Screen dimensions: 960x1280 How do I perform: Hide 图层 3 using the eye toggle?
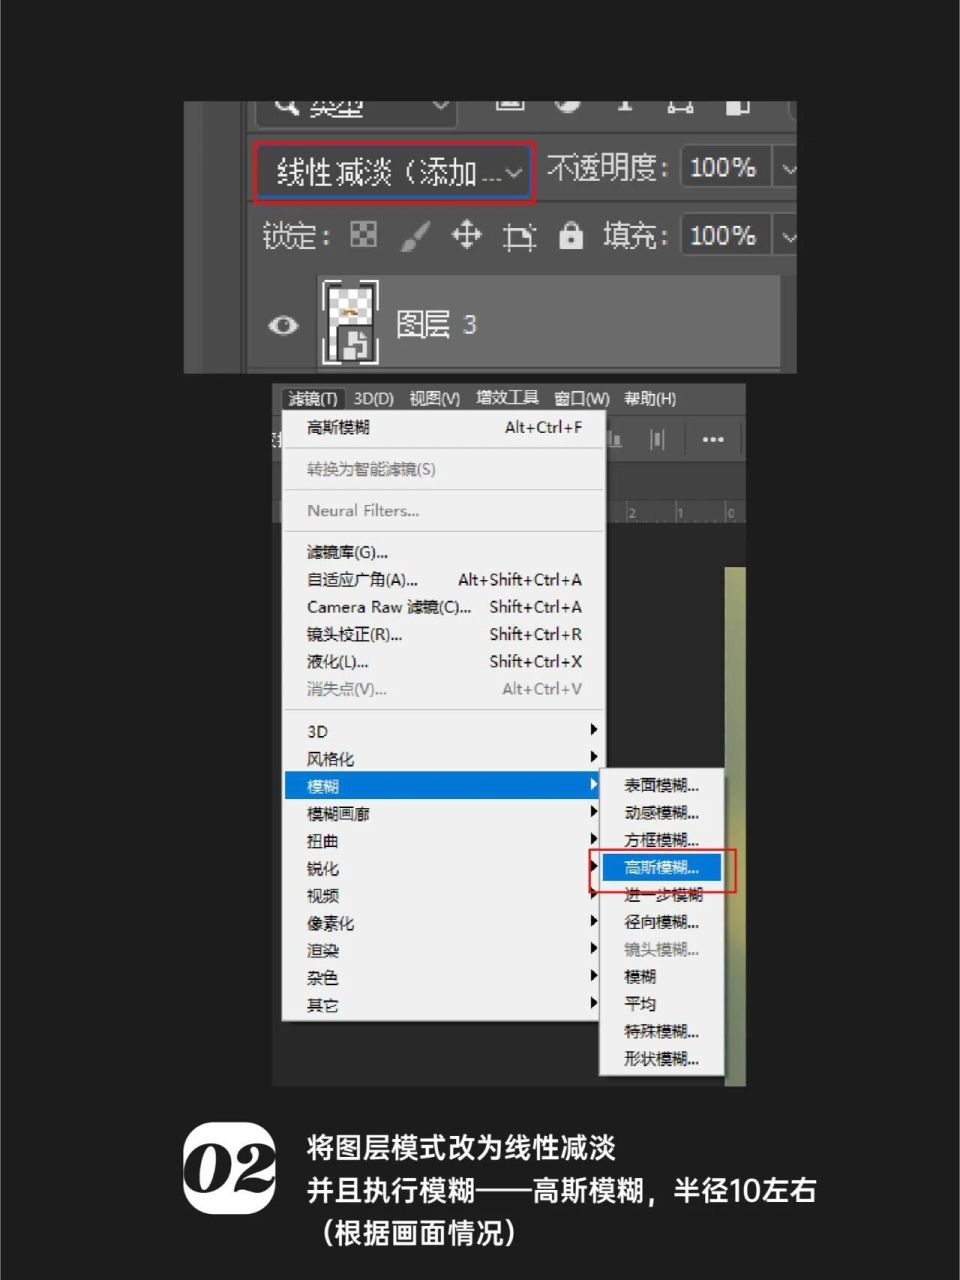(x=283, y=325)
